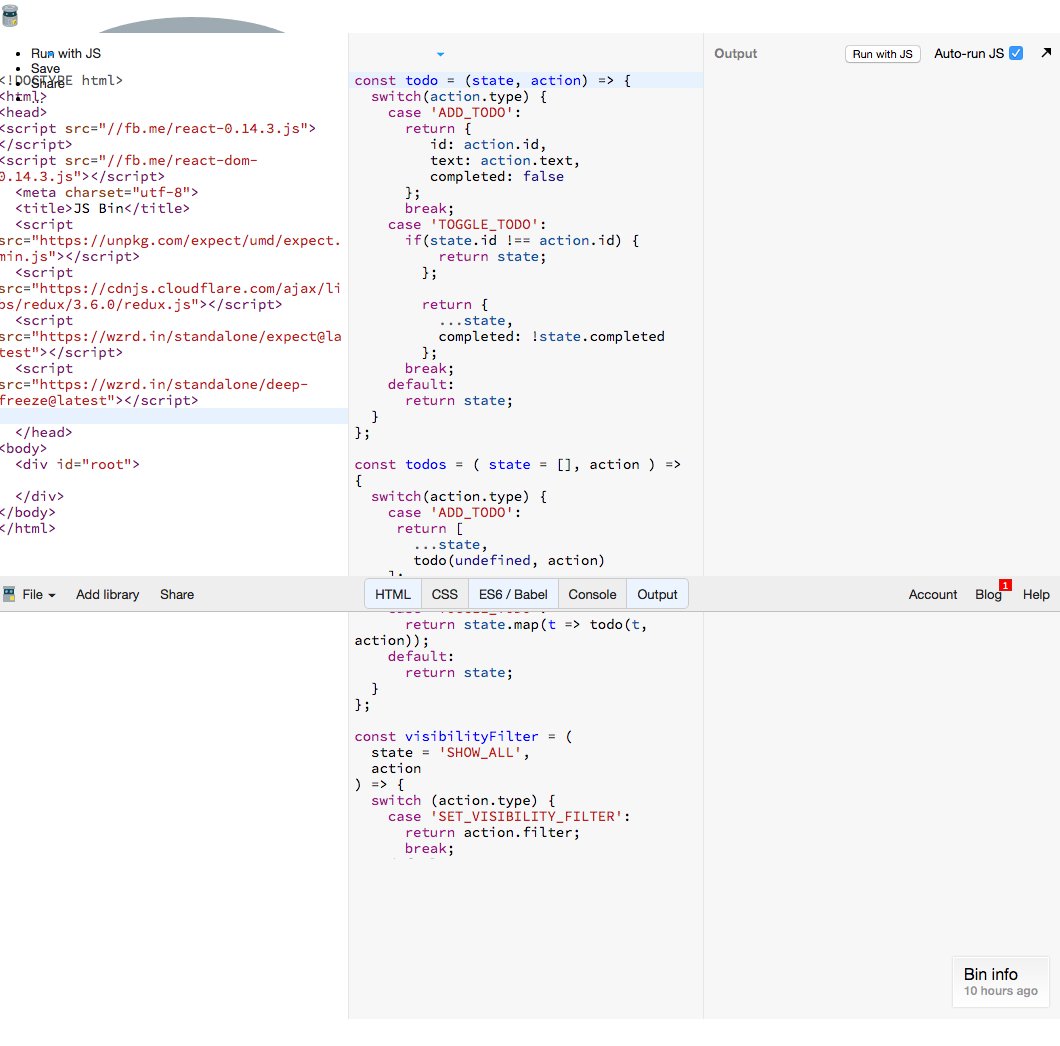Image resolution: width=1060 pixels, height=1046 pixels.
Task: Click the 'Run with JS' list link
Action: (66, 53)
